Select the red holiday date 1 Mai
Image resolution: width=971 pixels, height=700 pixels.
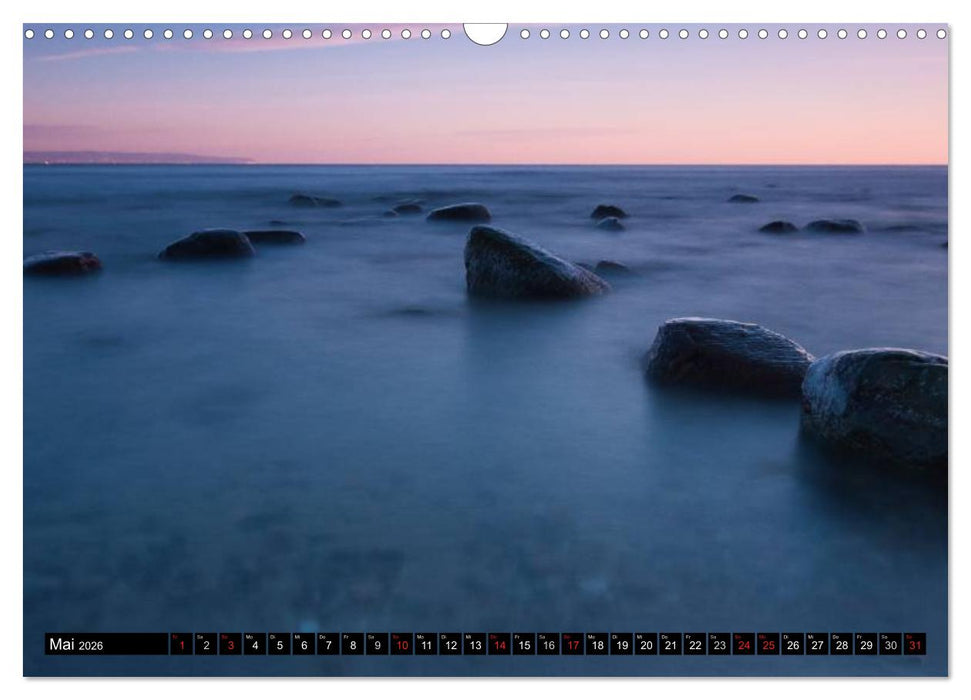(182, 645)
